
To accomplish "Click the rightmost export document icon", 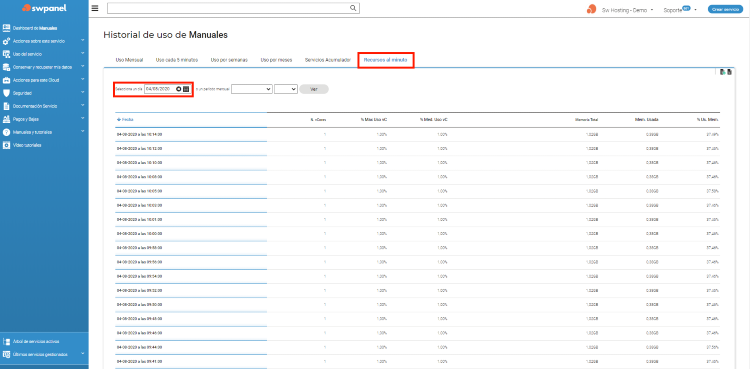I will (x=729, y=72).
